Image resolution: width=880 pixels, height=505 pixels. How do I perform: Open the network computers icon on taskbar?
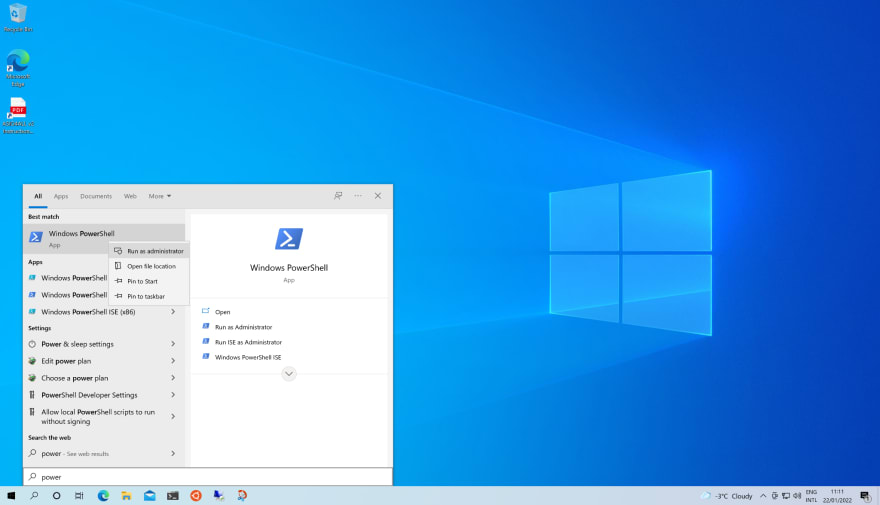219,495
